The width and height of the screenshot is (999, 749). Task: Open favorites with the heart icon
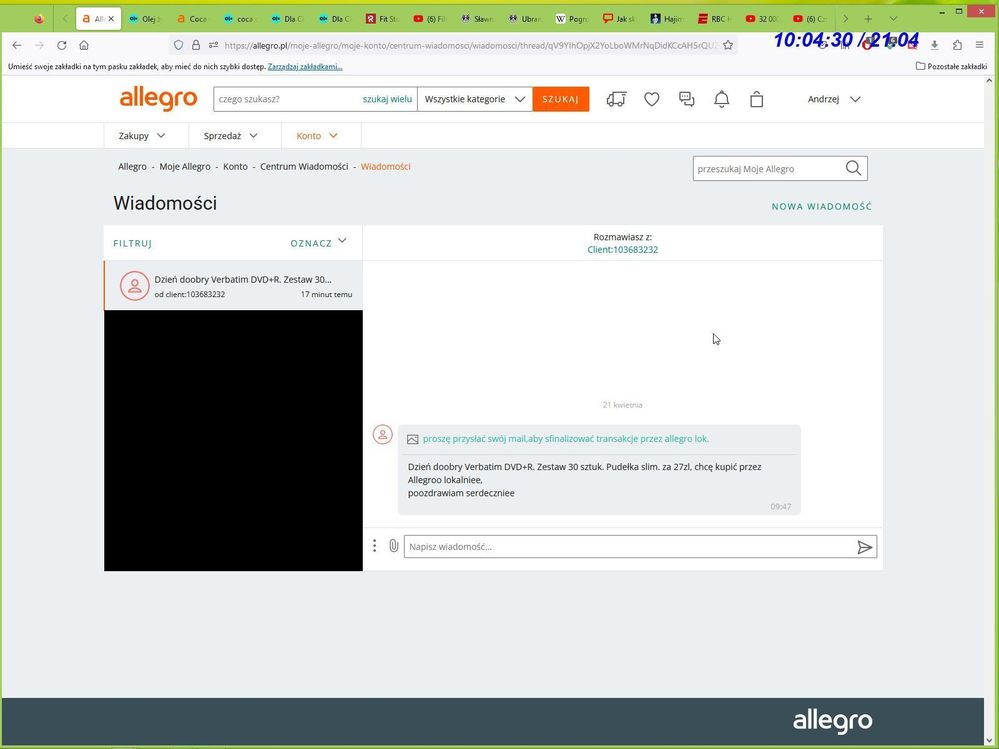click(651, 99)
